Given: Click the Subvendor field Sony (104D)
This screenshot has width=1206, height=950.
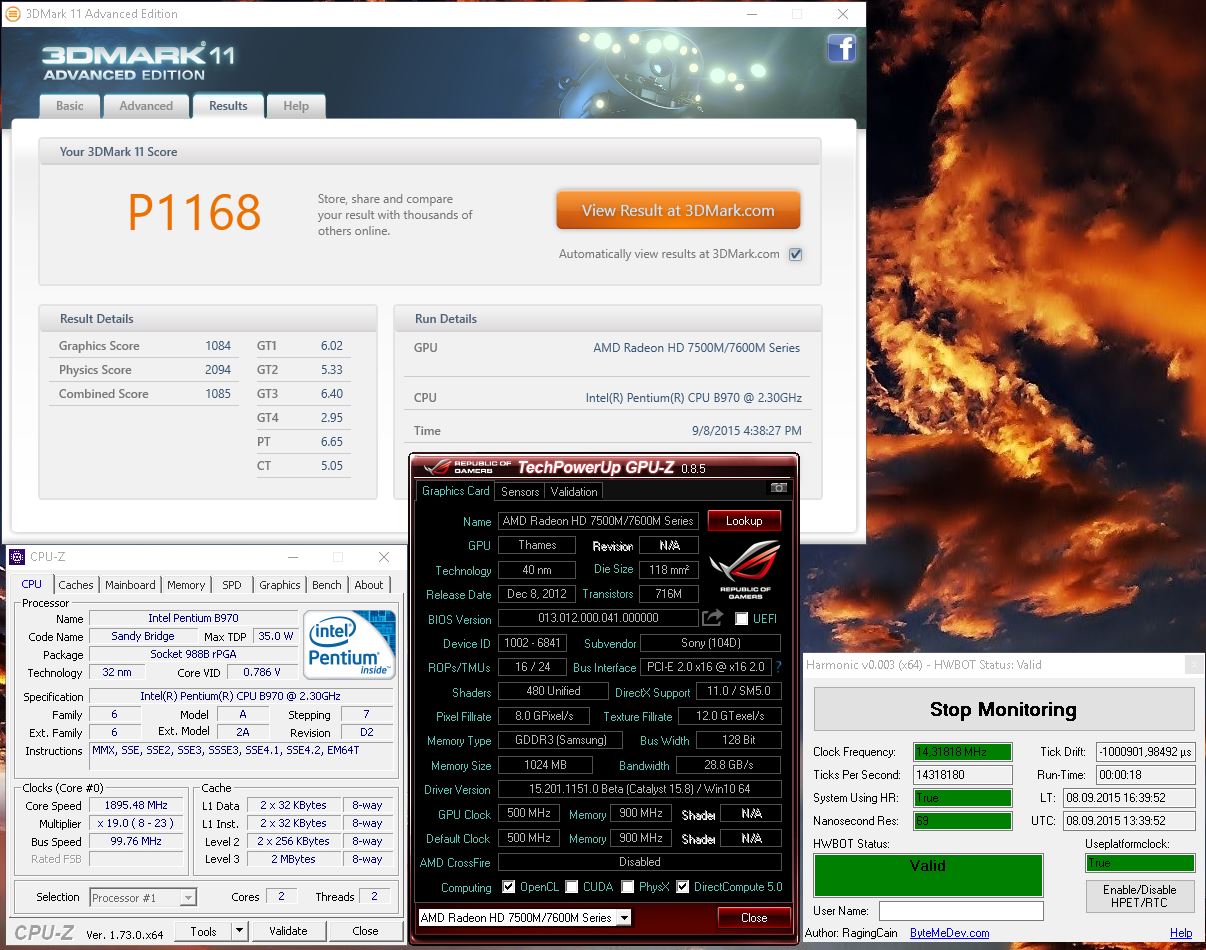Looking at the screenshot, I should 710,643.
